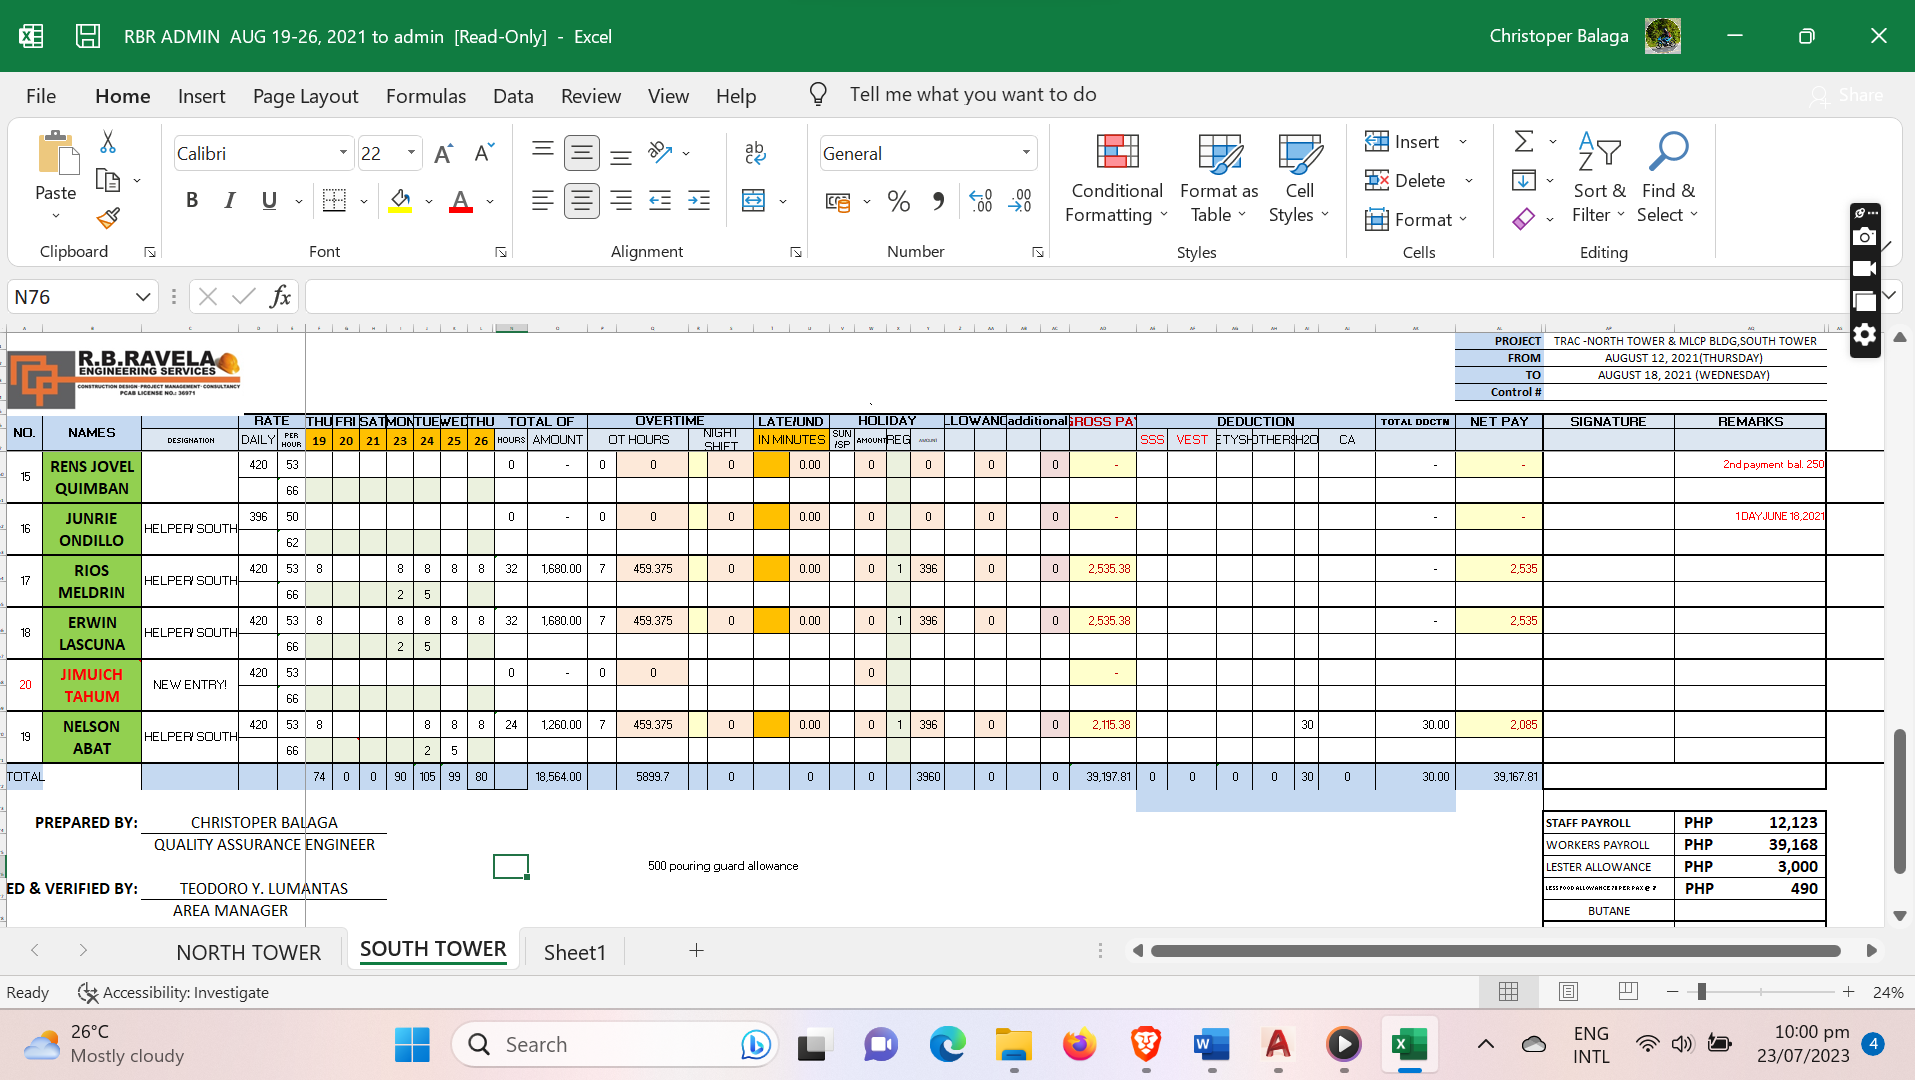
Task: Expand the Name Box dropdown arrow
Action: tap(142, 297)
